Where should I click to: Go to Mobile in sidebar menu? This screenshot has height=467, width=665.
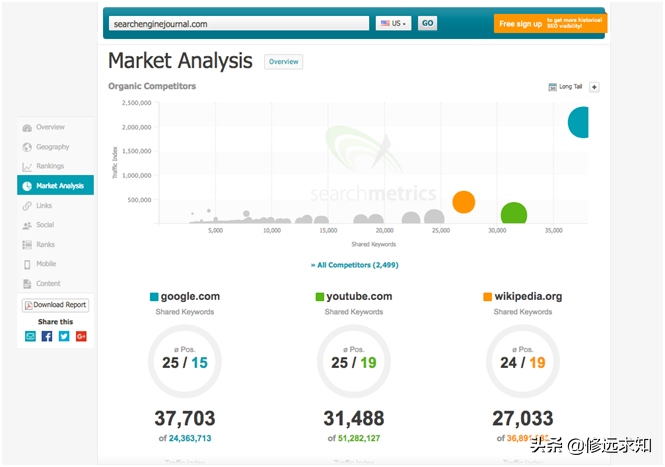pos(46,264)
